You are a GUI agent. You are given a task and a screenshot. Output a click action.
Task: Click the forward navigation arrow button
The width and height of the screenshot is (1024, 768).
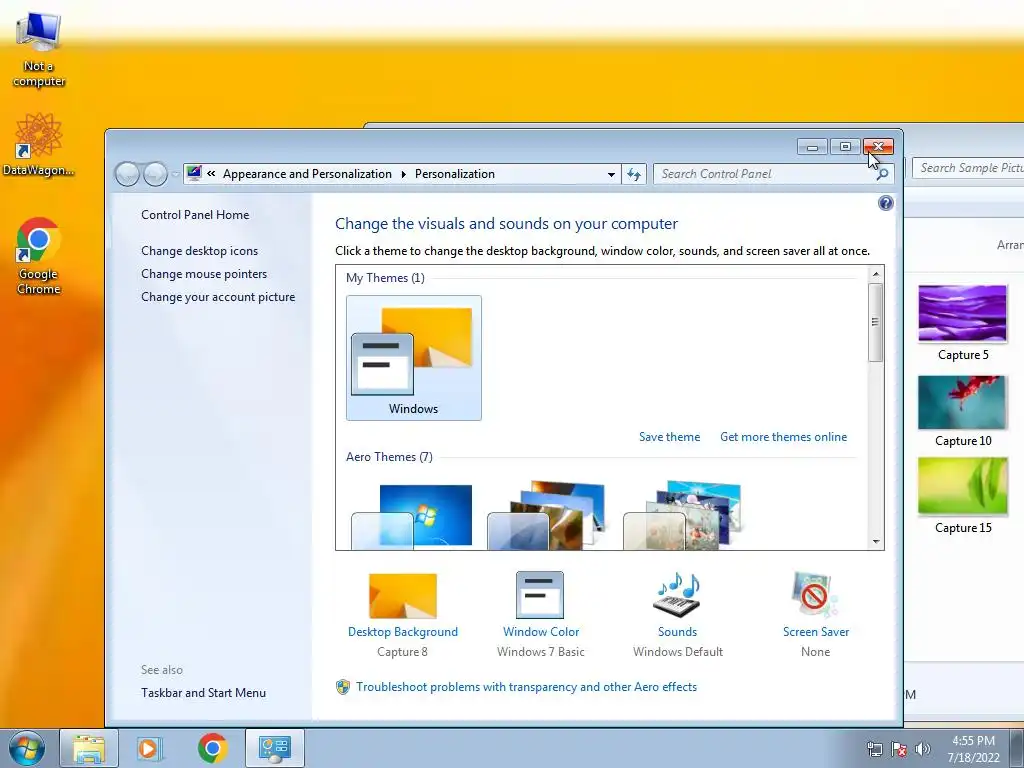pyautogui.click(x=155, y=174)
